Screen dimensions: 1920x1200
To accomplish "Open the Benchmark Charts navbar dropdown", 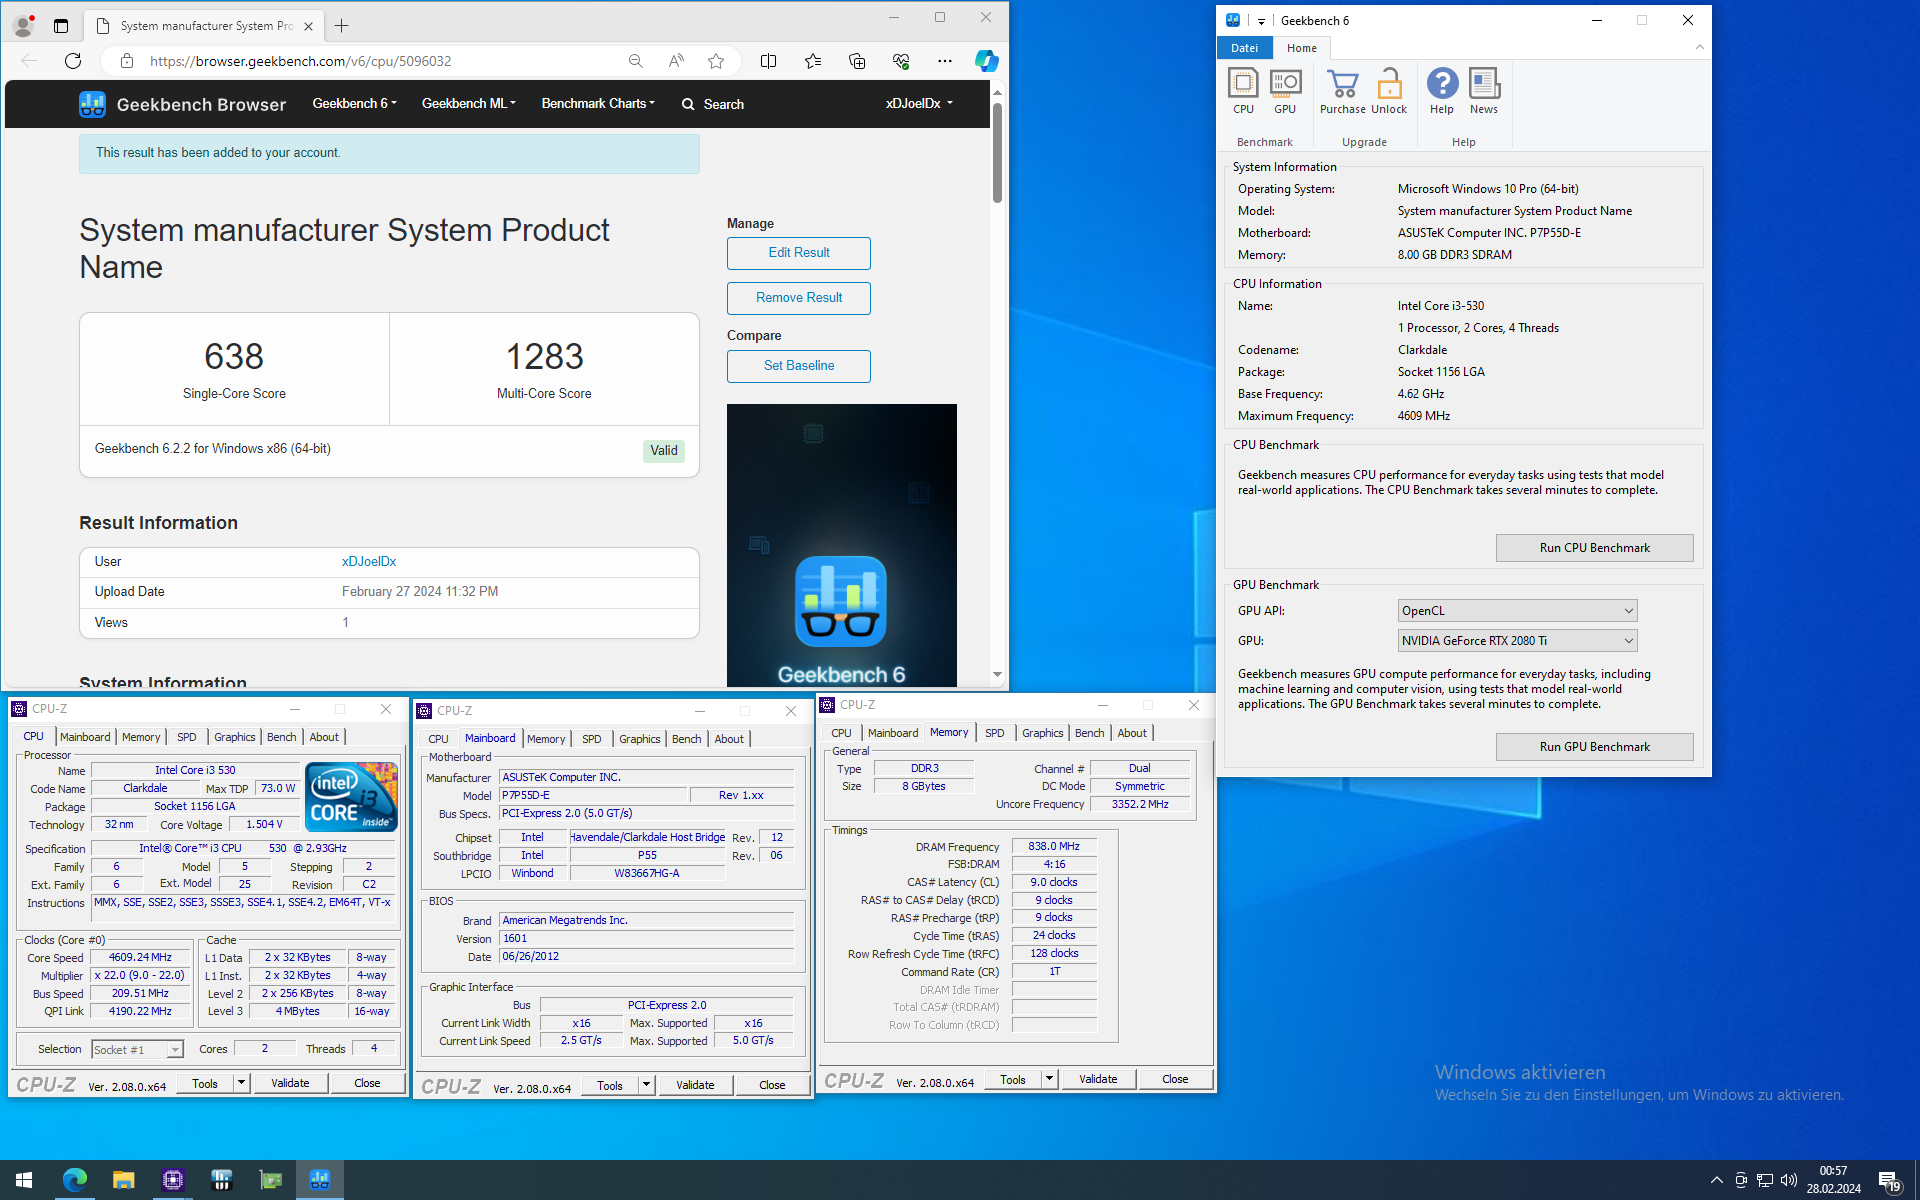I will click(x=598, y=104).
